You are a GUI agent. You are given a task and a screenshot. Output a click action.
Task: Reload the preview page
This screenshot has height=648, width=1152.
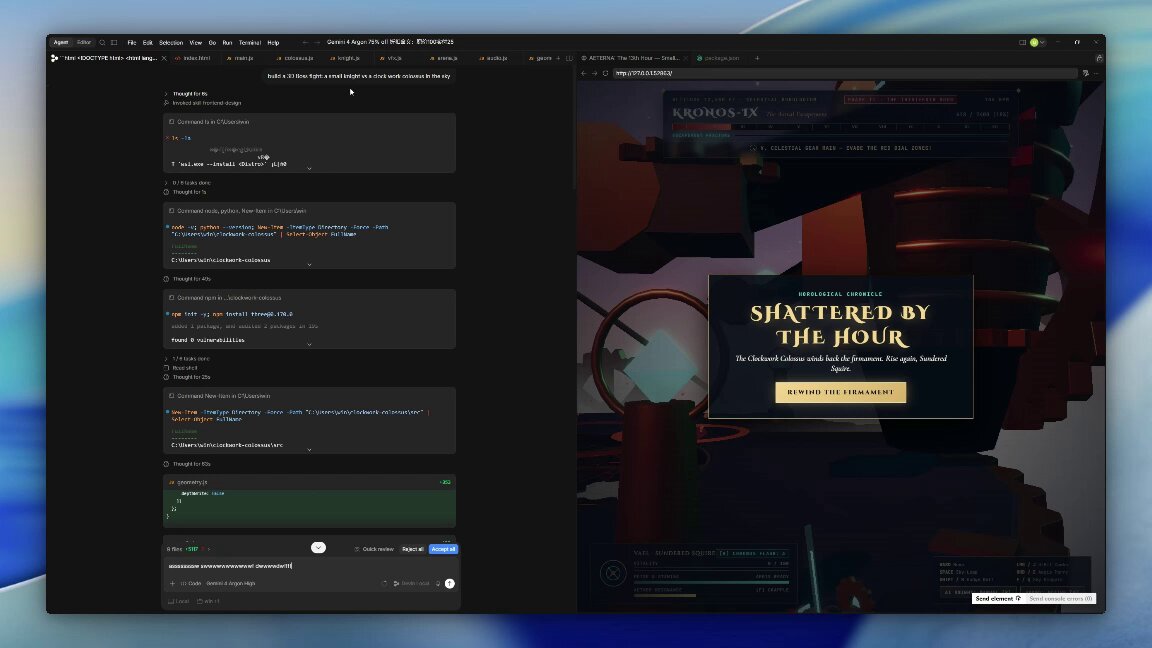pyautogui.click(x=605, y=73)
